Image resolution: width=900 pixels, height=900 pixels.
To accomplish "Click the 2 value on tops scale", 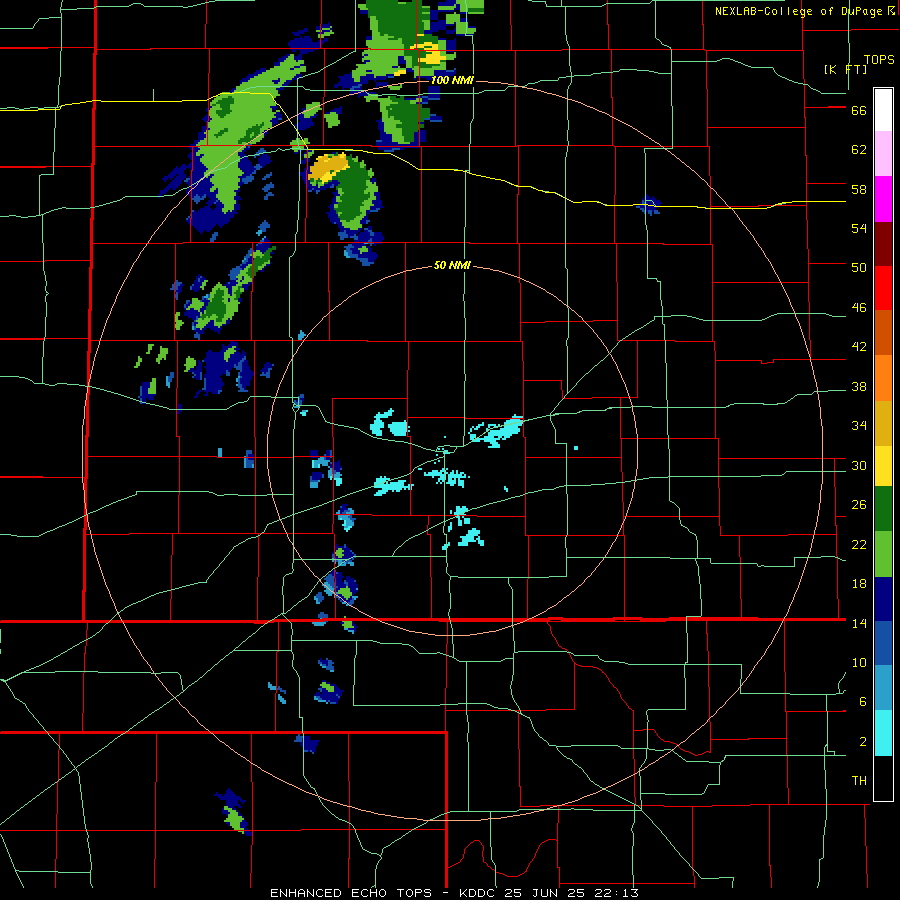I will coord(863,742).
